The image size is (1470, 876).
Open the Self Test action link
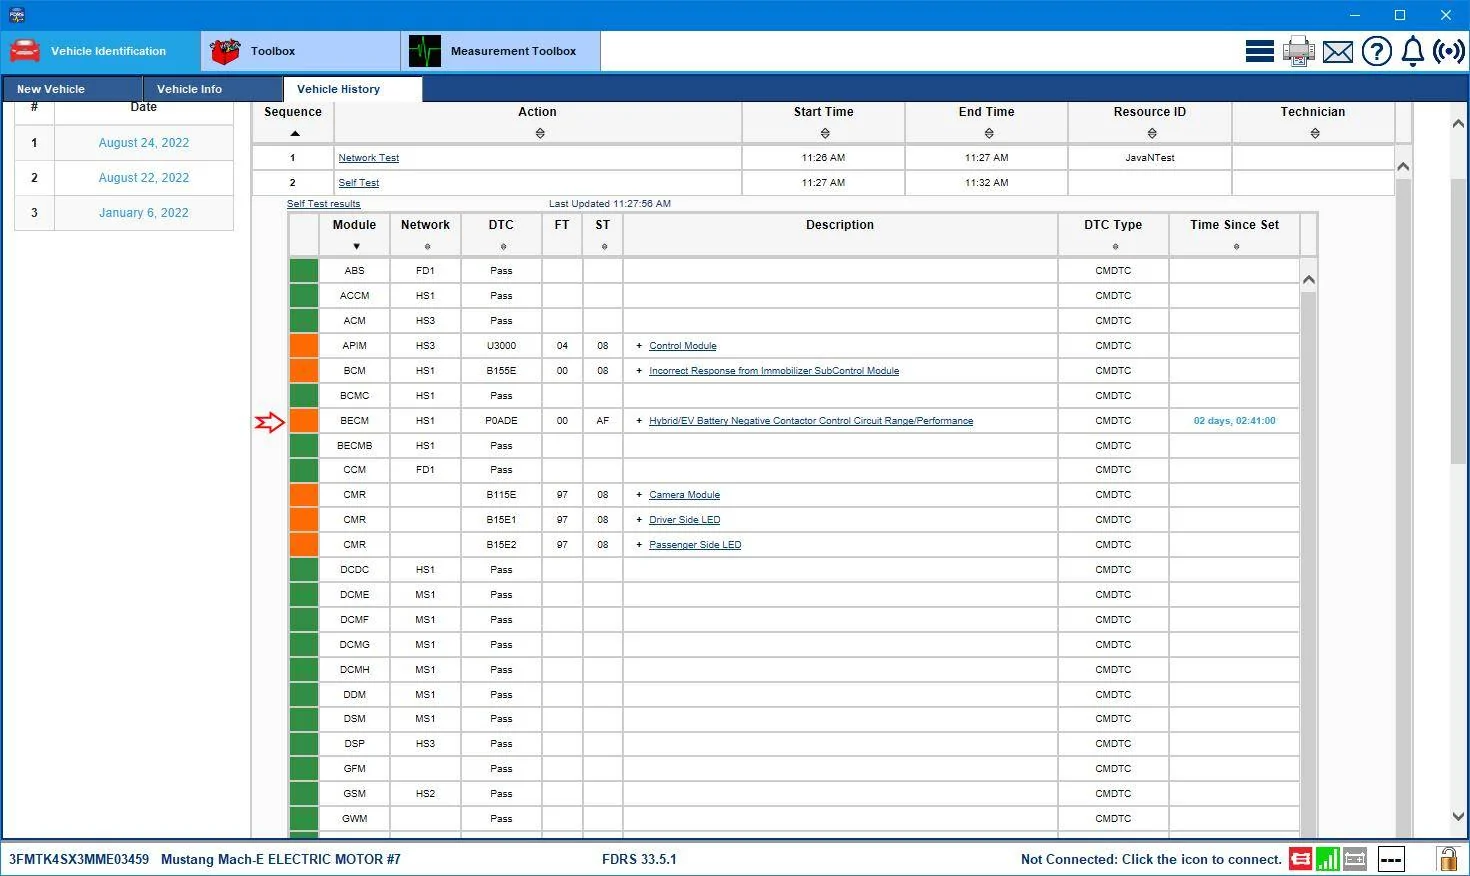359,183
